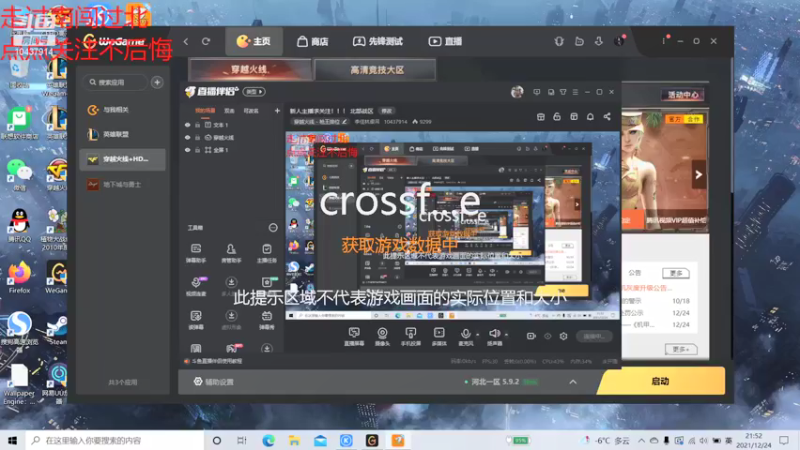This screenshot has height=450, width=800.
Task: Select 穿越火线+HD in WeGame sidebar
Action: [x=122, y=159]
